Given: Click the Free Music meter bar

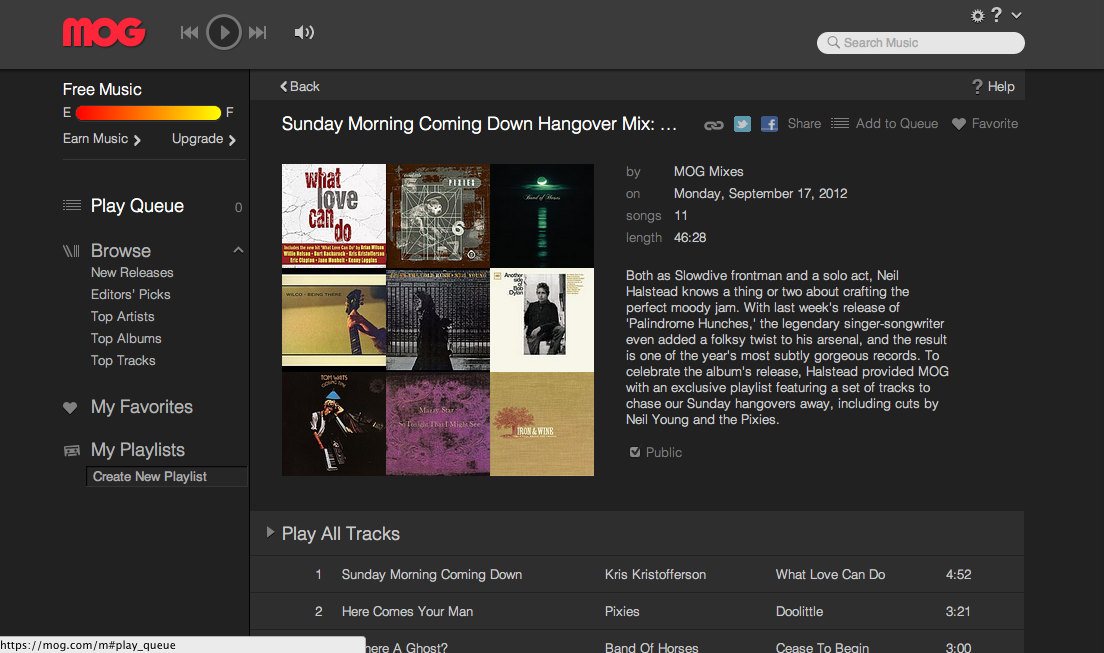Looking at the screenshot, I should [x=148, y=113].
